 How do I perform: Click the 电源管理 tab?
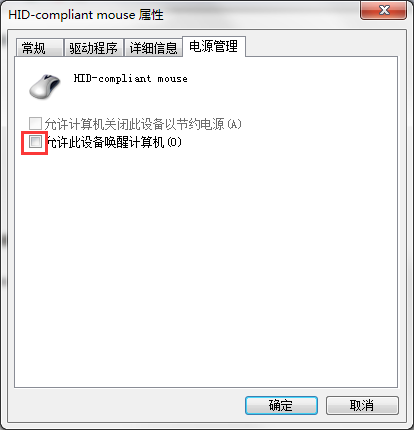click(214, 46)
